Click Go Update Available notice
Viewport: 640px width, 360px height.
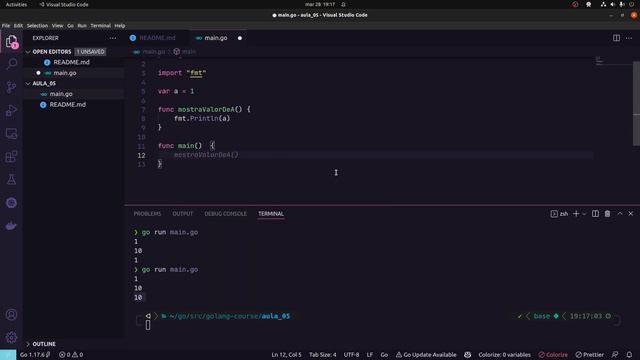426,355
